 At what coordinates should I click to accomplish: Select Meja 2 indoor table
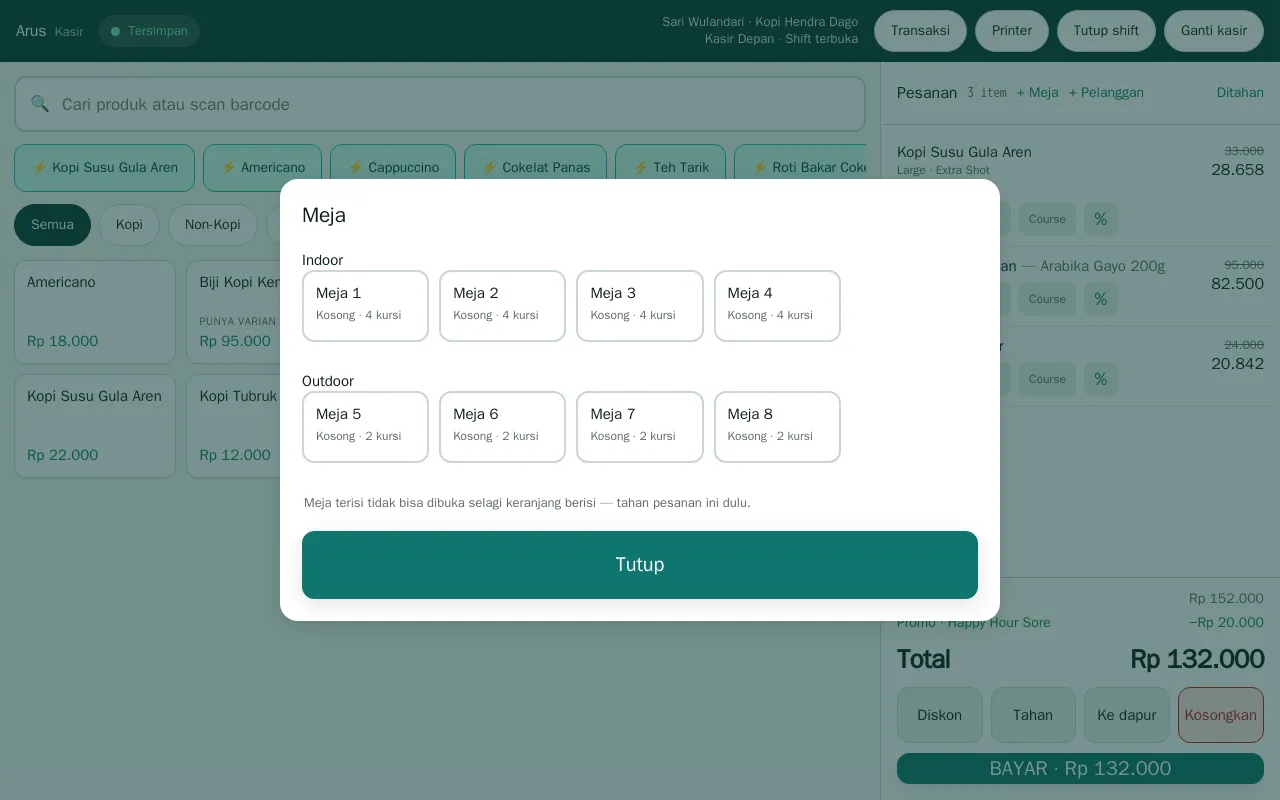pos(502,306)
